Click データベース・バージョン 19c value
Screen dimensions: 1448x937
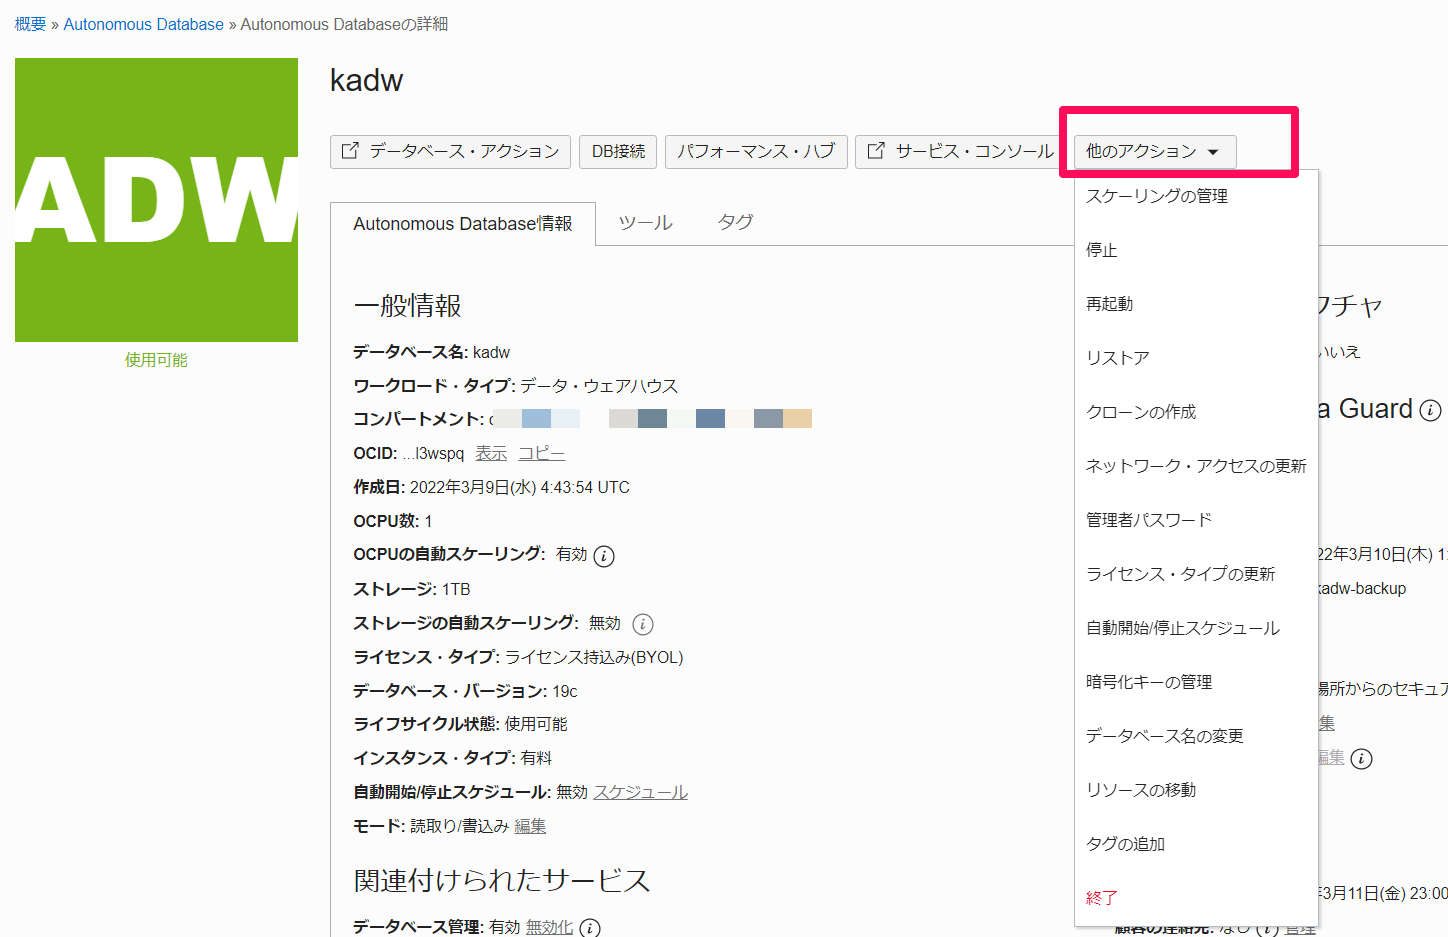(565, 691)
